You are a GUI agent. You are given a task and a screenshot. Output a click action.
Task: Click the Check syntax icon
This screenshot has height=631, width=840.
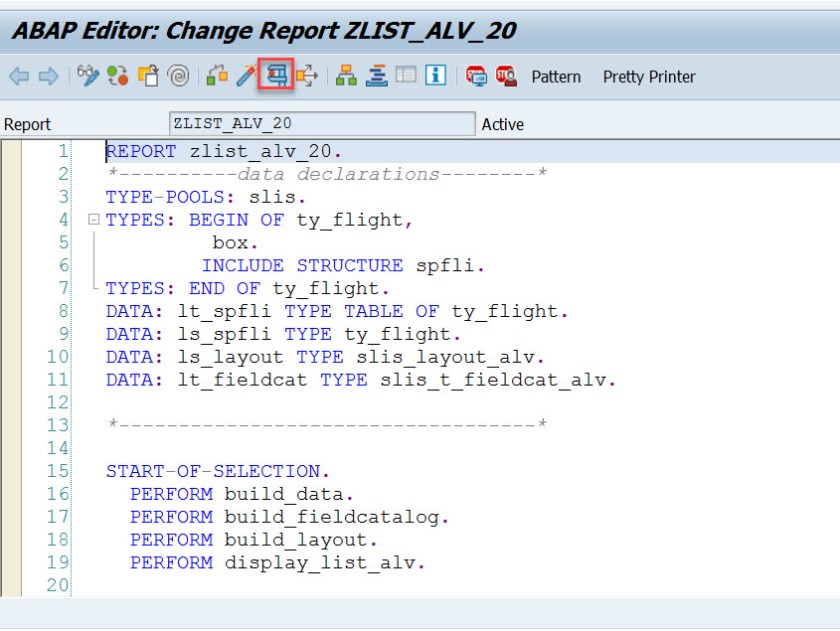[218, 76]
